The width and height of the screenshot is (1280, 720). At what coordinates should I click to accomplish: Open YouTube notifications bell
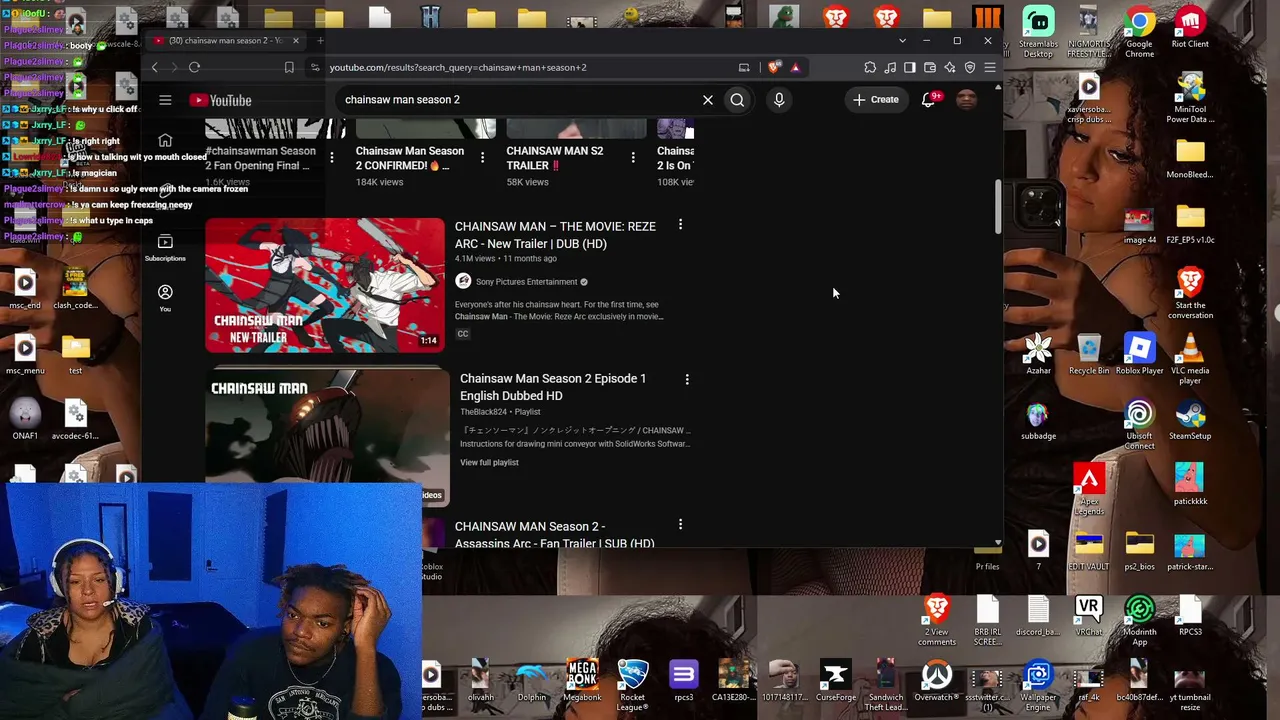tap(928, 100)
